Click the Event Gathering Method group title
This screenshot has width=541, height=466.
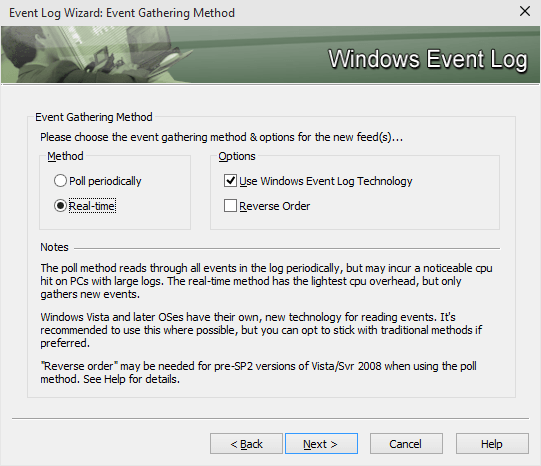pyautogui.click(x=94, y=117)
